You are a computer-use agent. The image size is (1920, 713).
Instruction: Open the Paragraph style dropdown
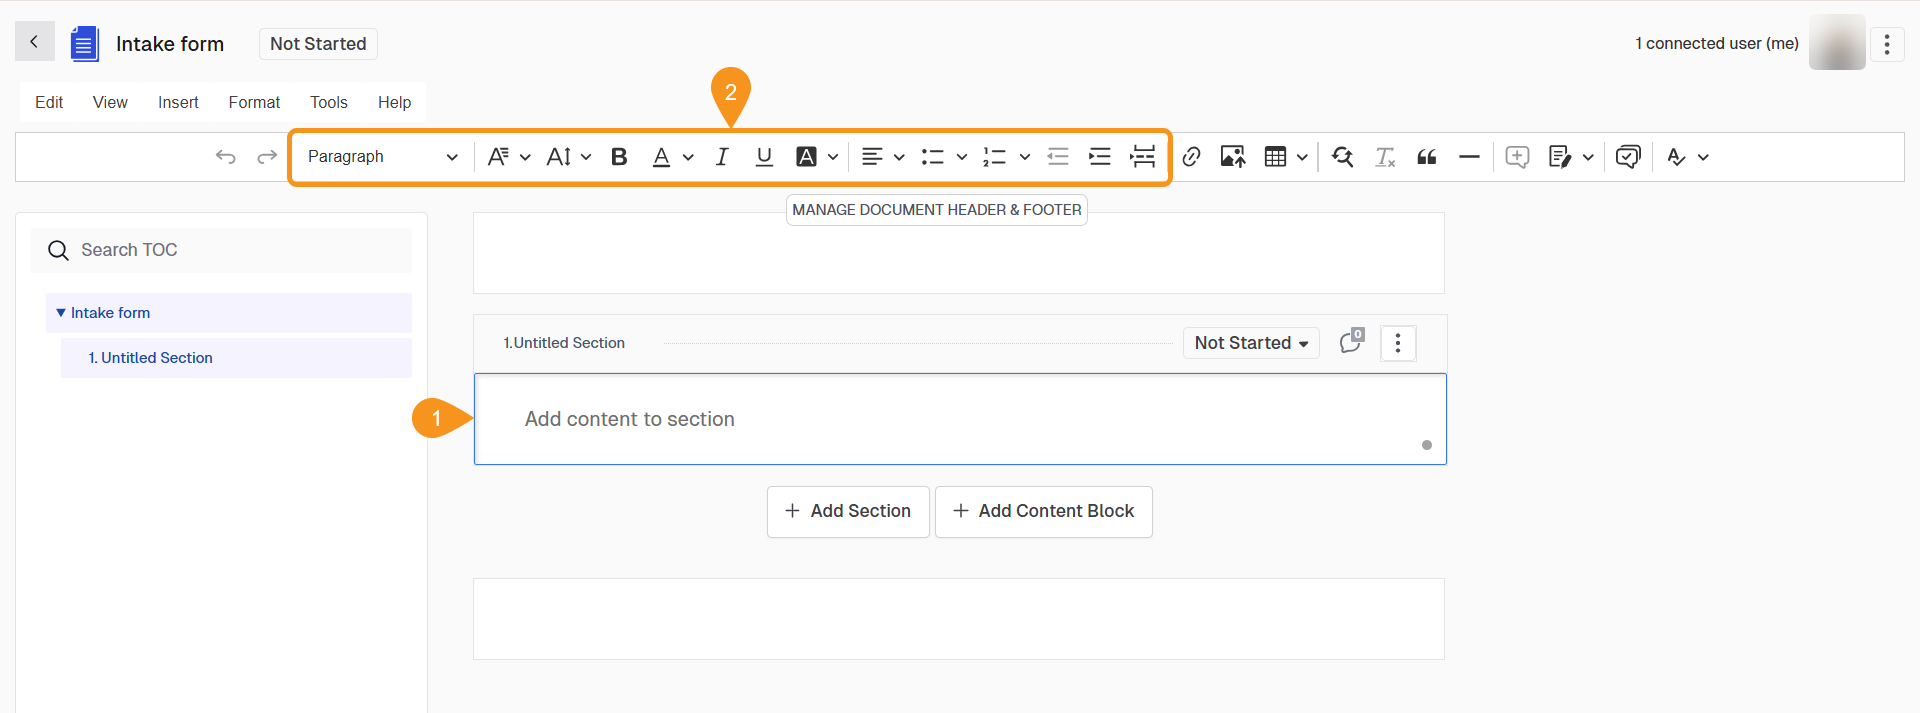(x=382, y=157)
